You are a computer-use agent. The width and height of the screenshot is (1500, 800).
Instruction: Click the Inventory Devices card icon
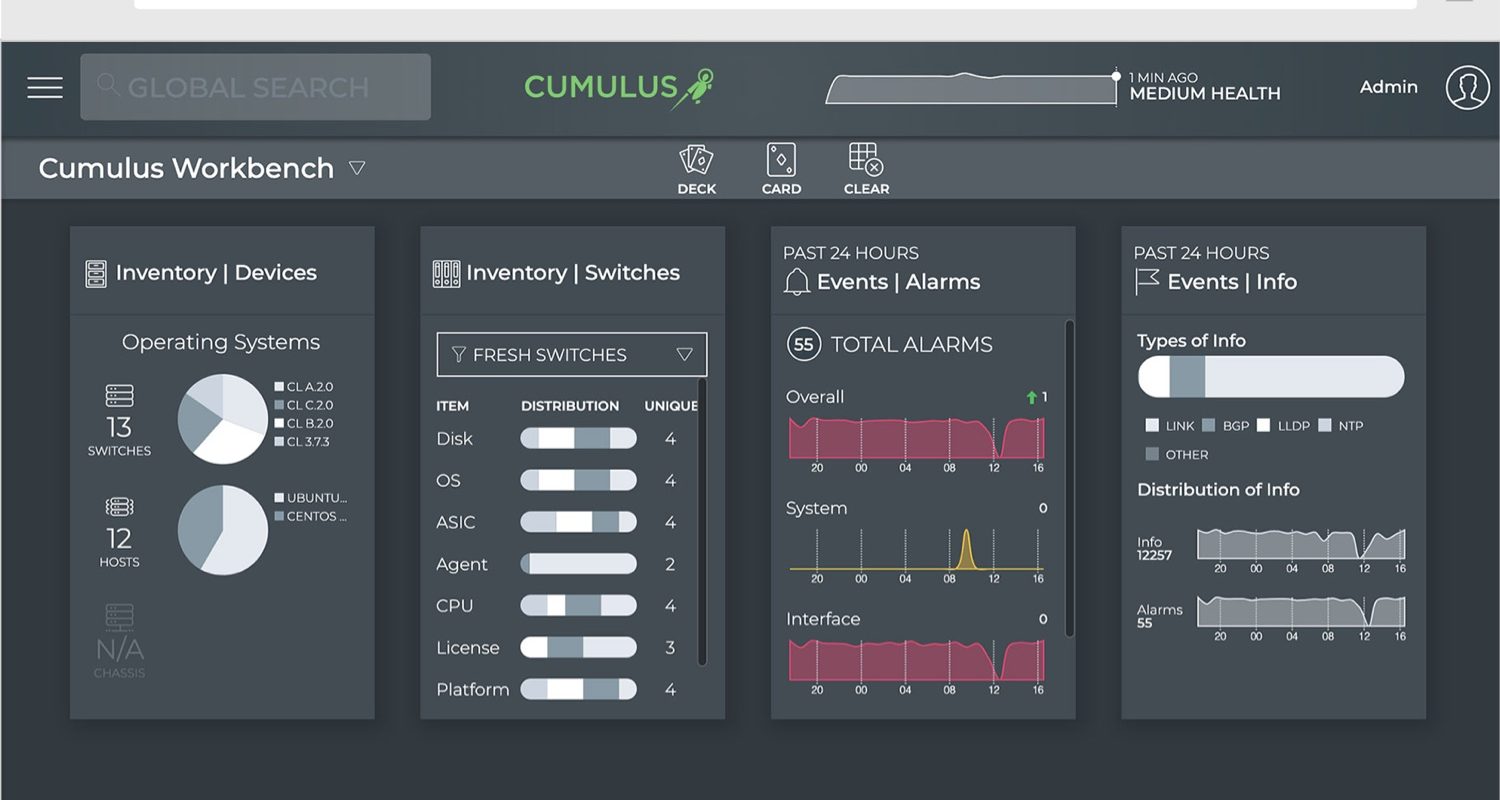tap(96, 273)
